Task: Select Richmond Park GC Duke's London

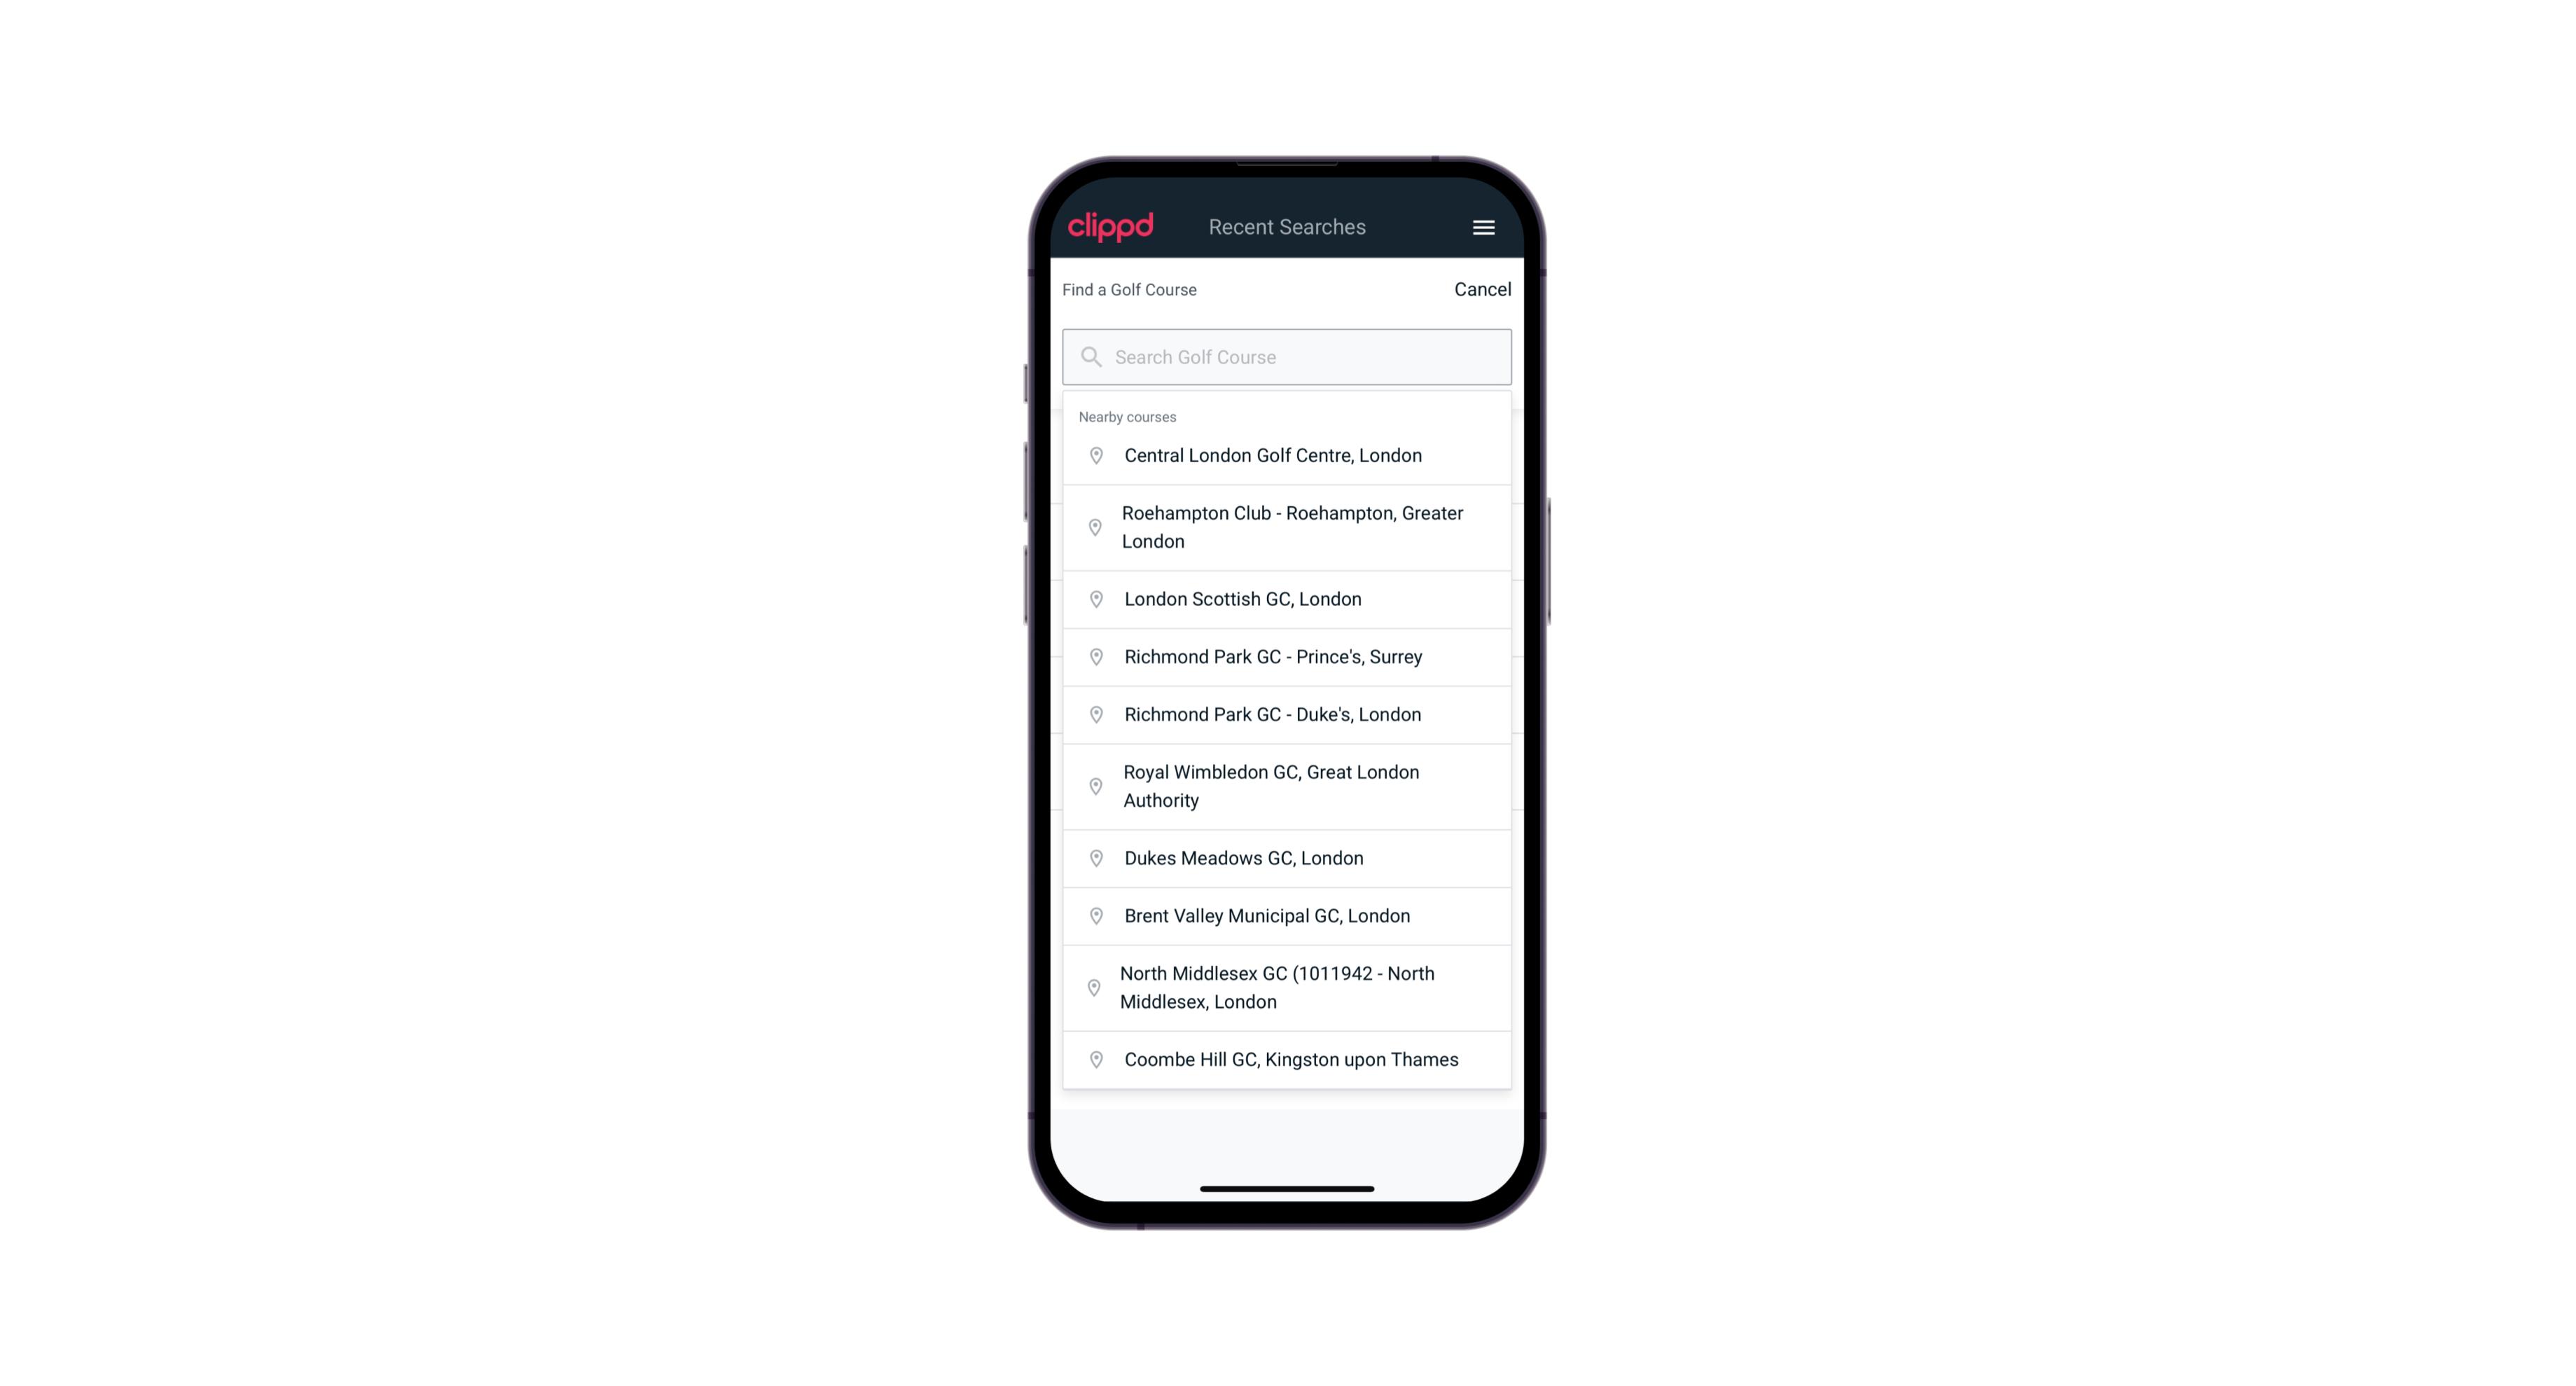Action: coord(1287,714)
